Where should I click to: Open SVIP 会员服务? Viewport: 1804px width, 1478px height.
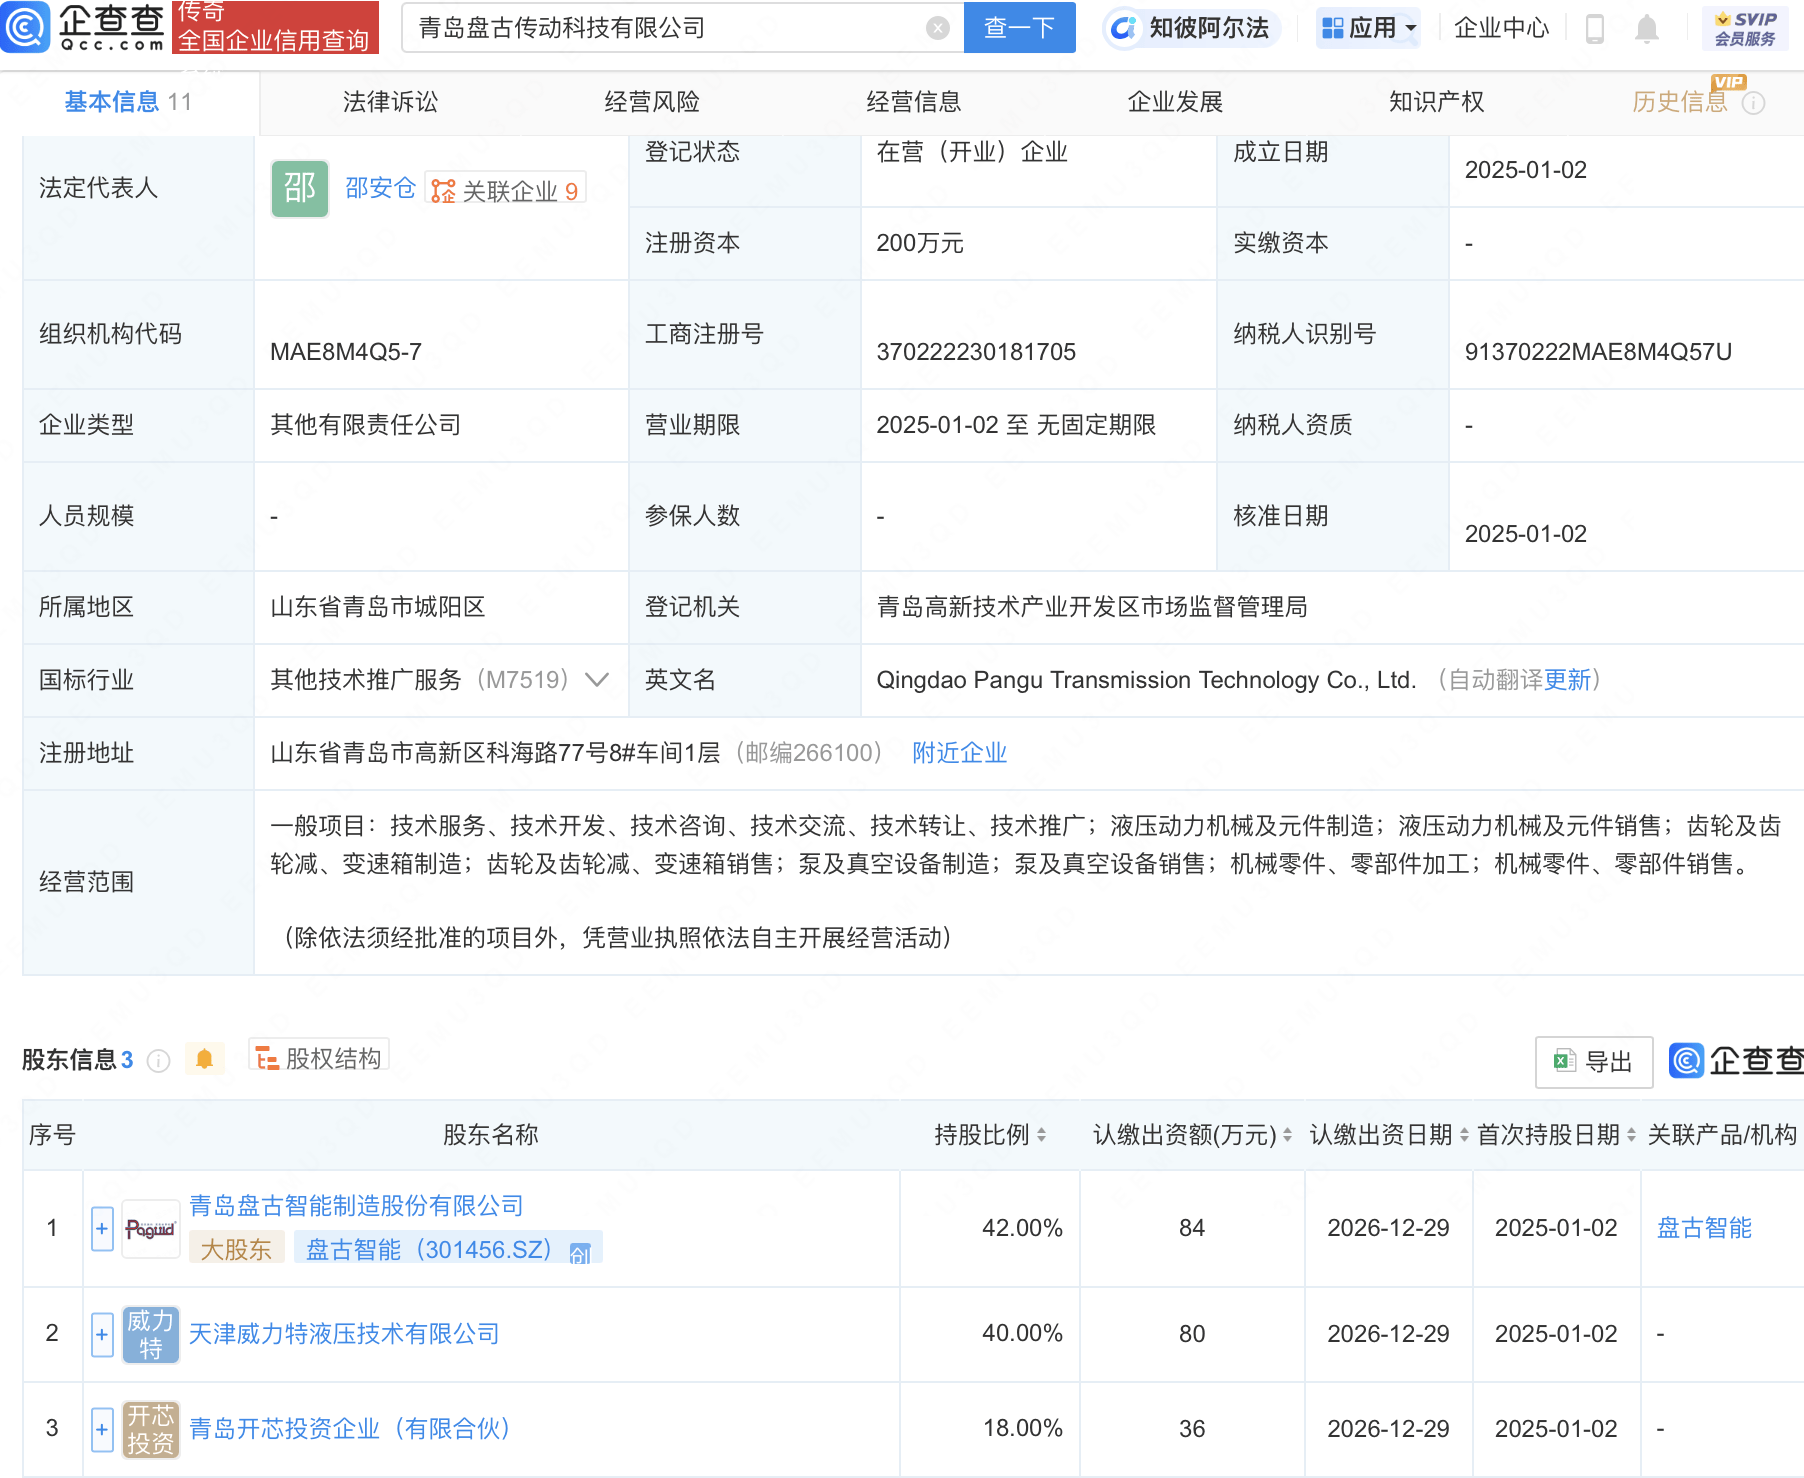(x=1744, y=27)
